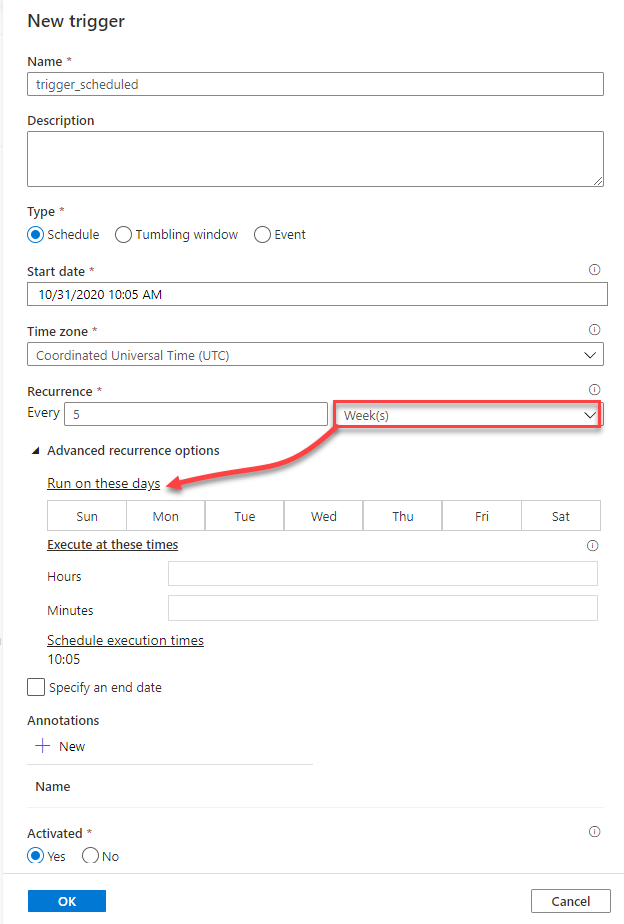Screen dimensions: 624x924
Task: Toggle Fri in Run on these days
Action: 482,516
